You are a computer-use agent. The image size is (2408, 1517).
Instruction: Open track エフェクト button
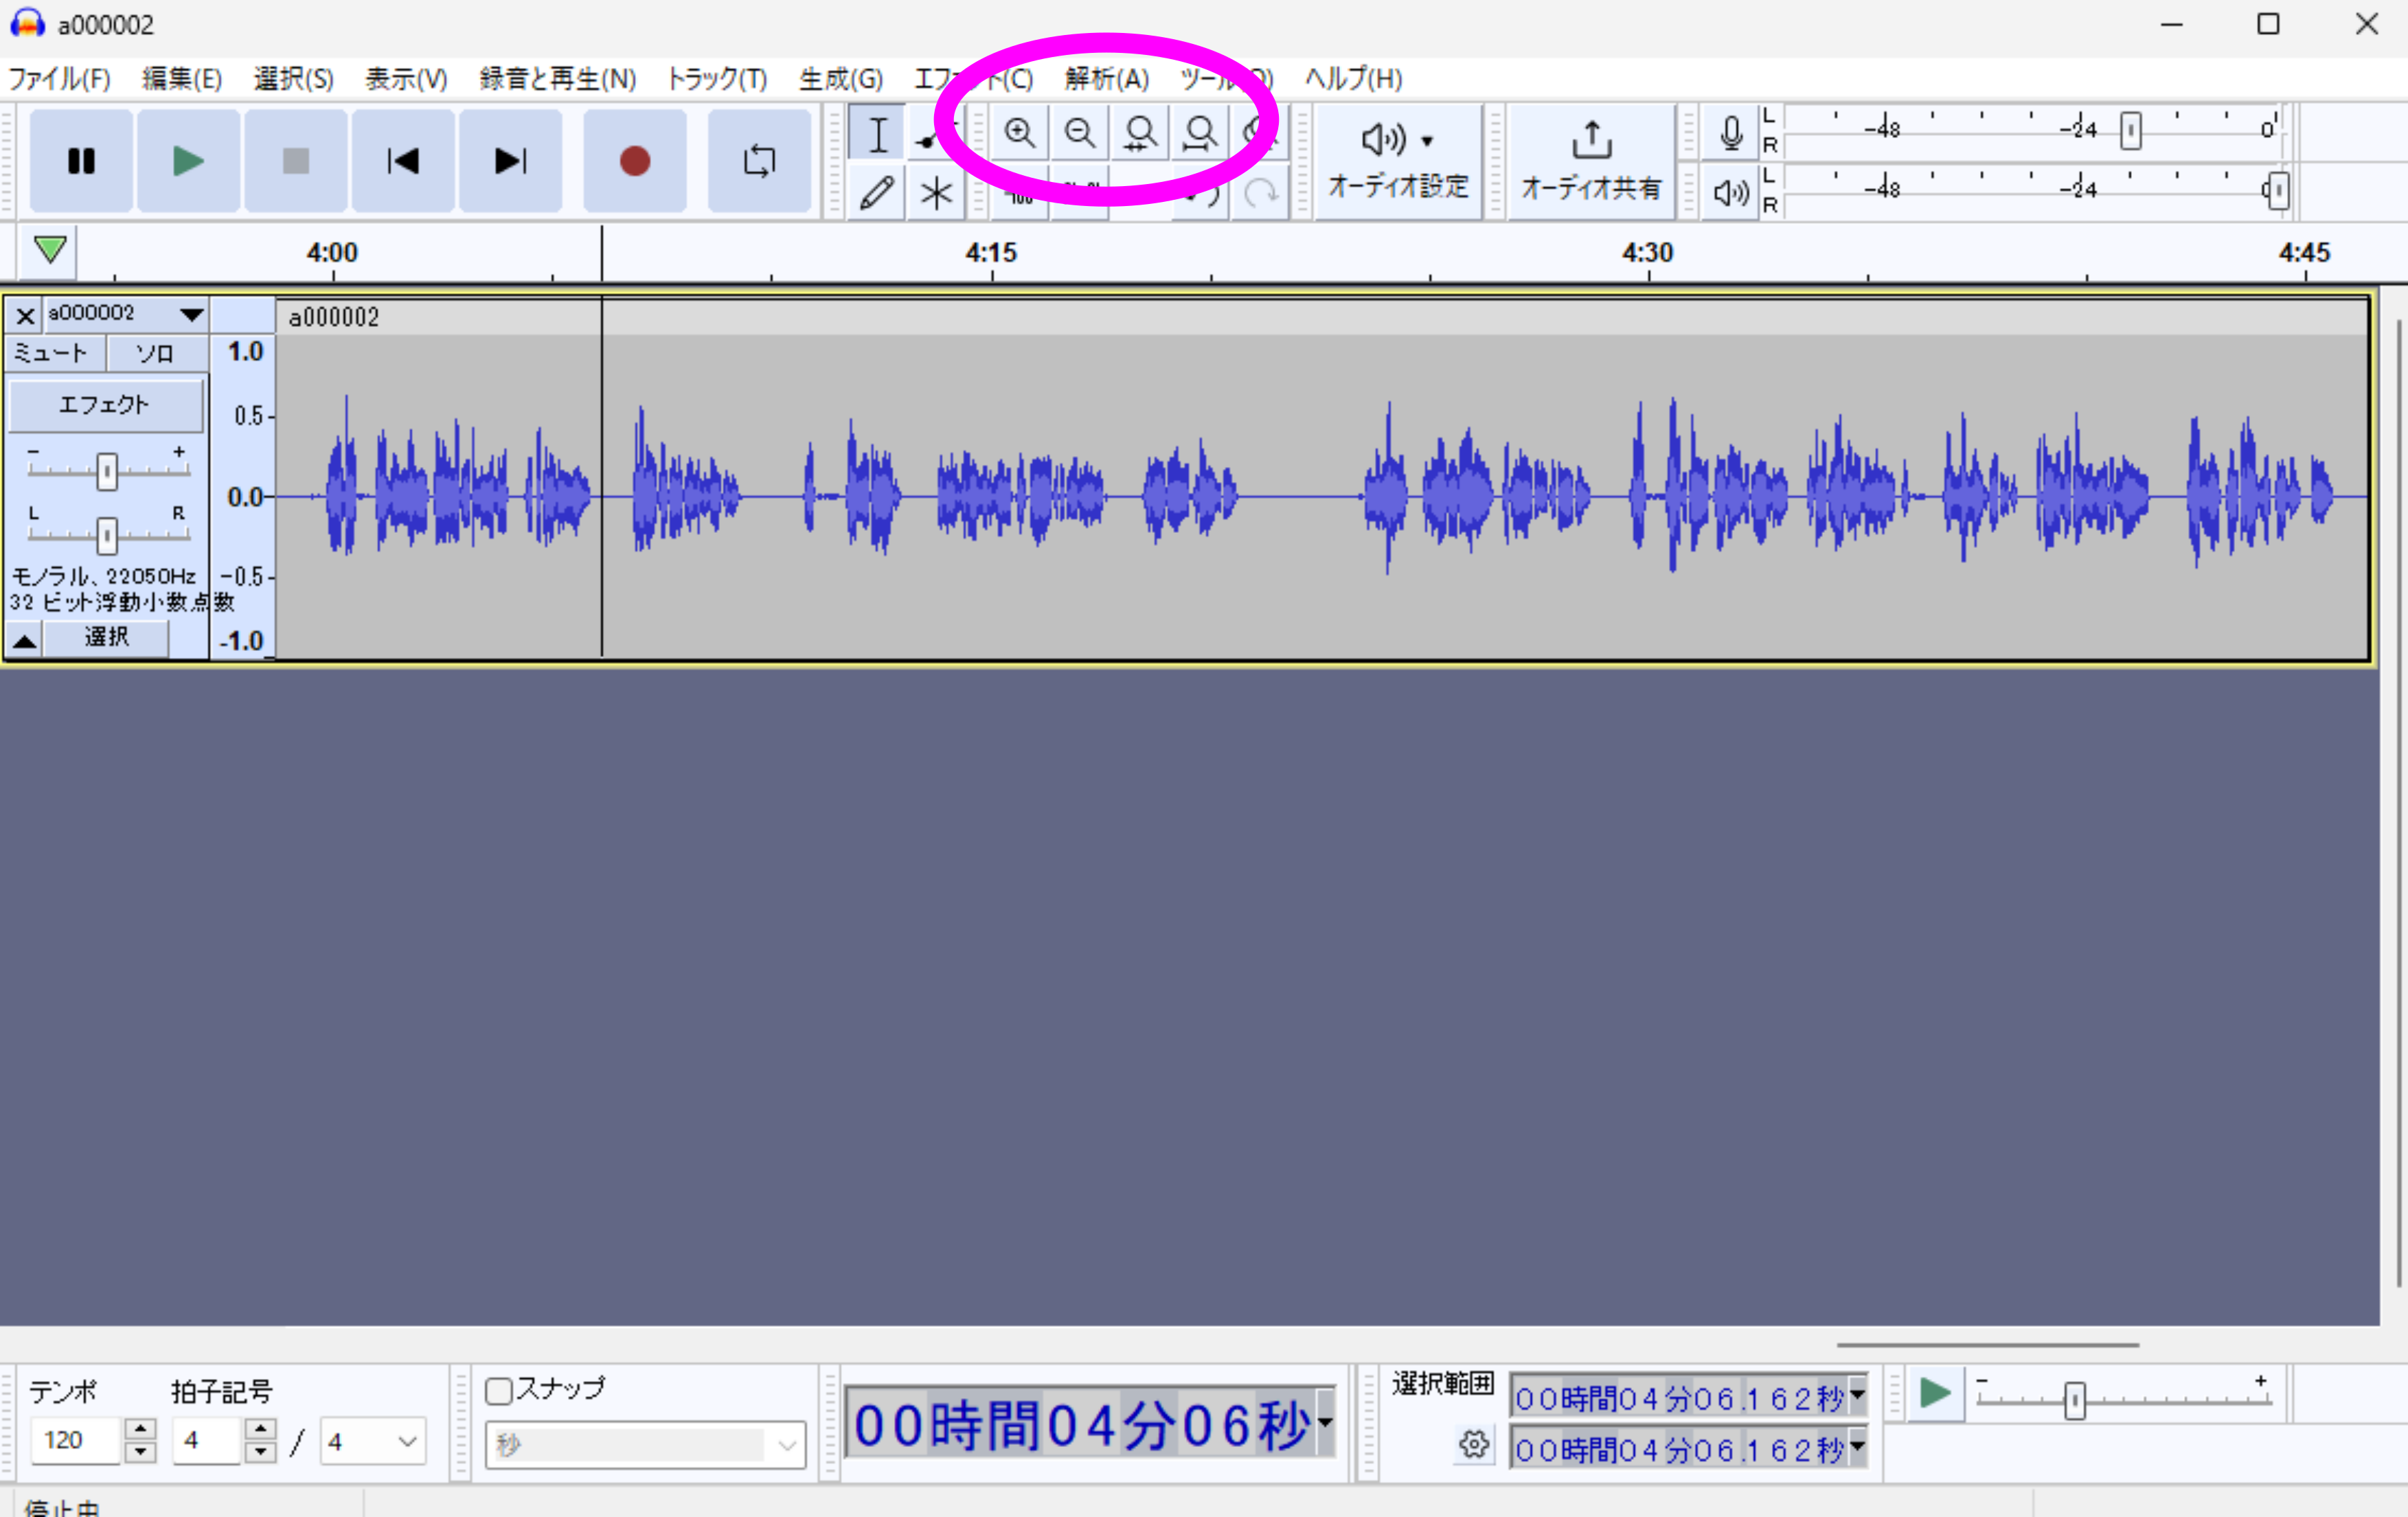coord(105,405)
